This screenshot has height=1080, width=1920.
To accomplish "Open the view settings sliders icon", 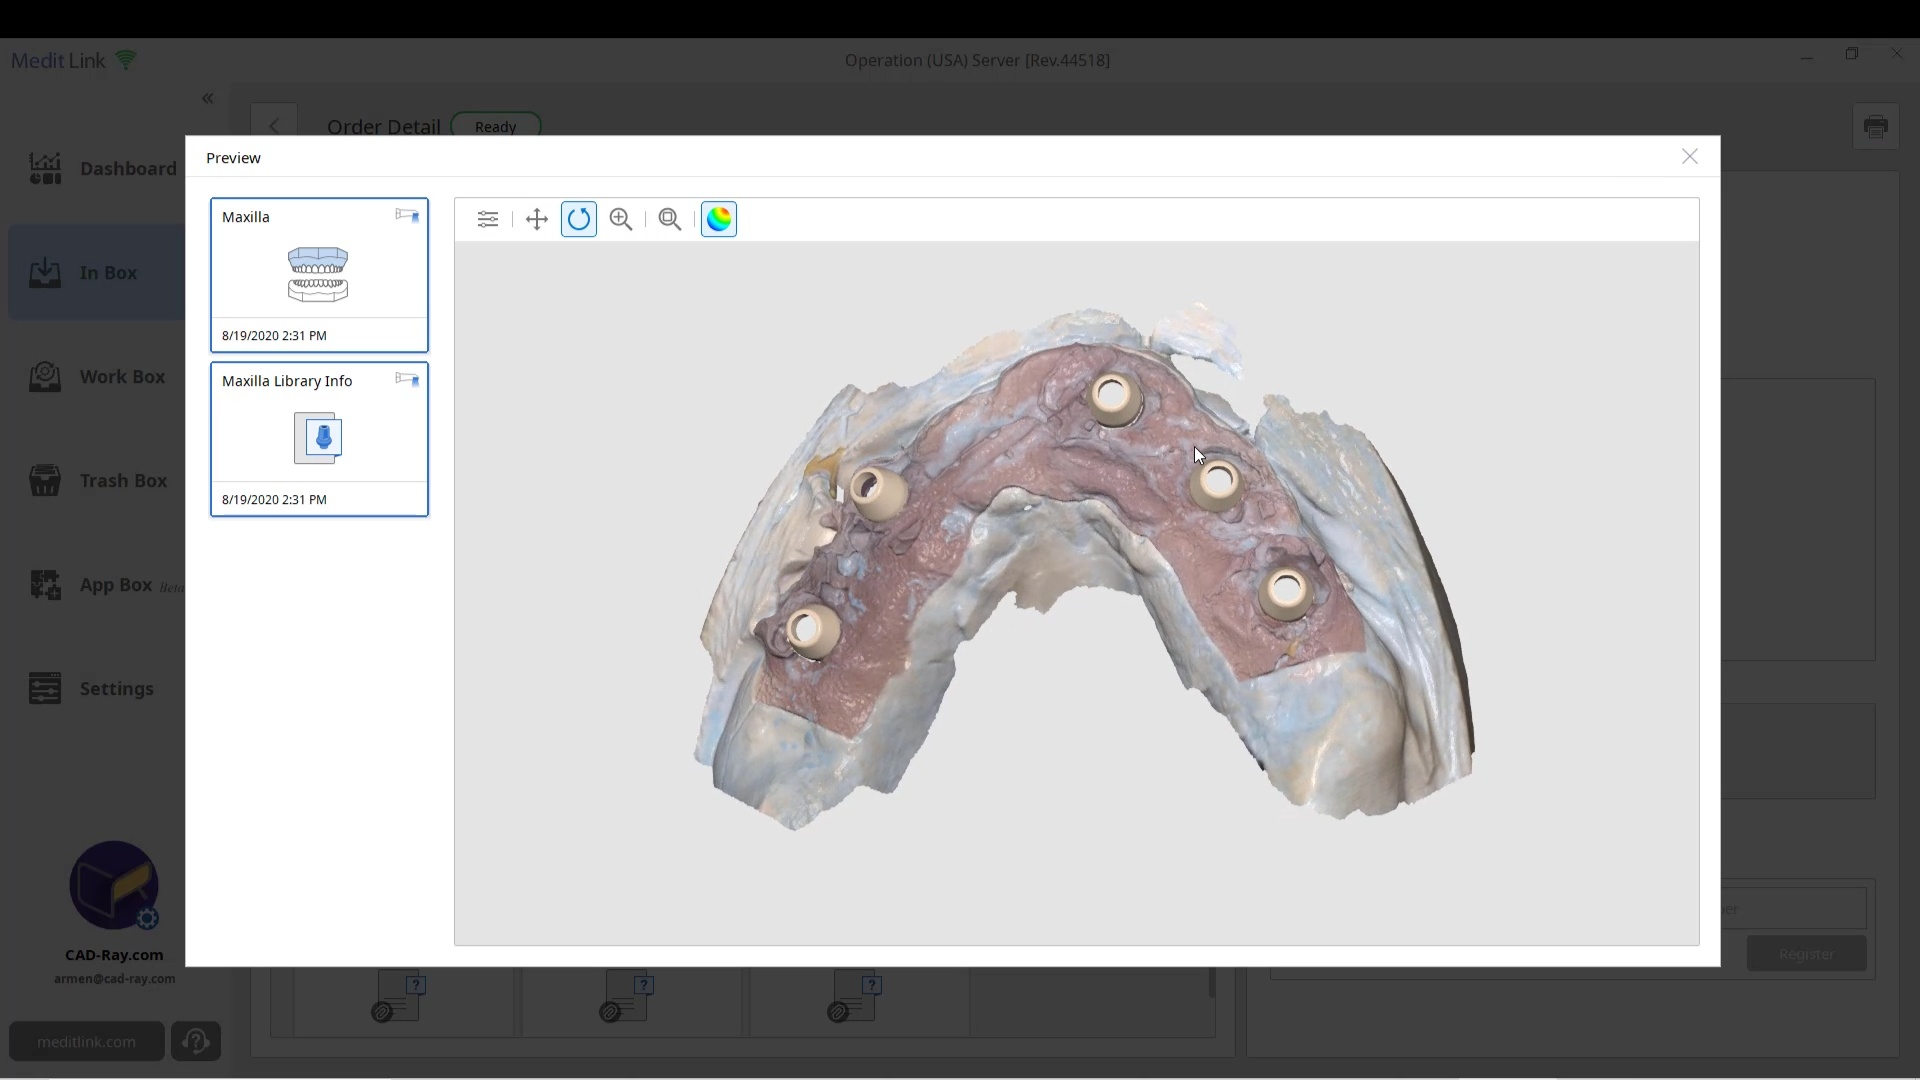I will tap(488, 219).
